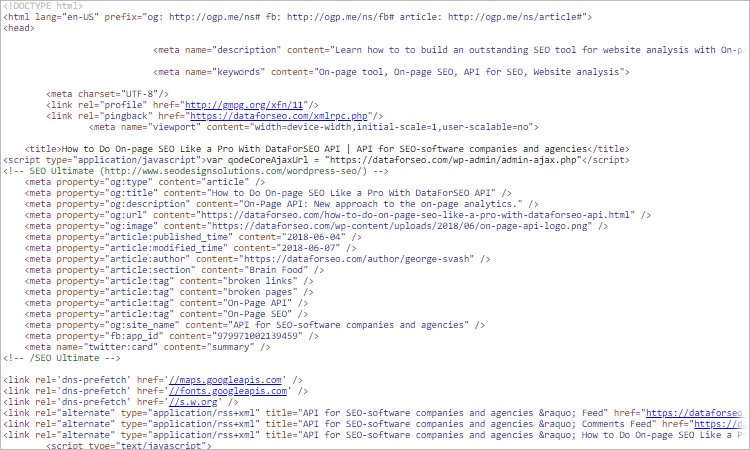The image size is (750, 450).
Task: Click the article:author meta line
Action: click(257, 259)
